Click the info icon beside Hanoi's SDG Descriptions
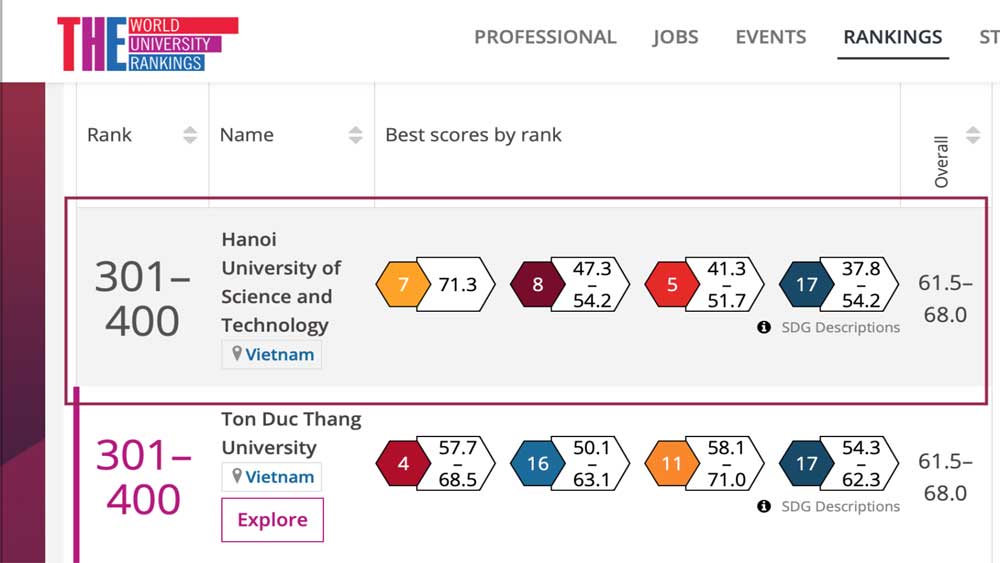Screen dimensions: 1000x563 pos(763,327)
